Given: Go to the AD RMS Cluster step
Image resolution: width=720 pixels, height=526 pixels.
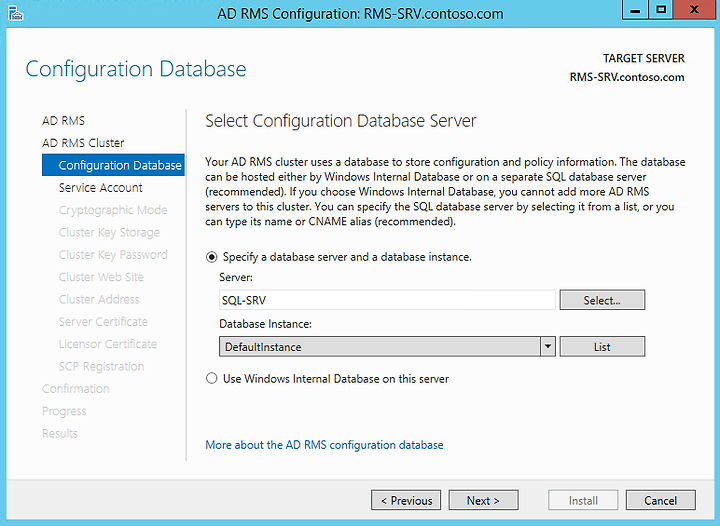Looking at the screenshot, I should click(83, 143).
